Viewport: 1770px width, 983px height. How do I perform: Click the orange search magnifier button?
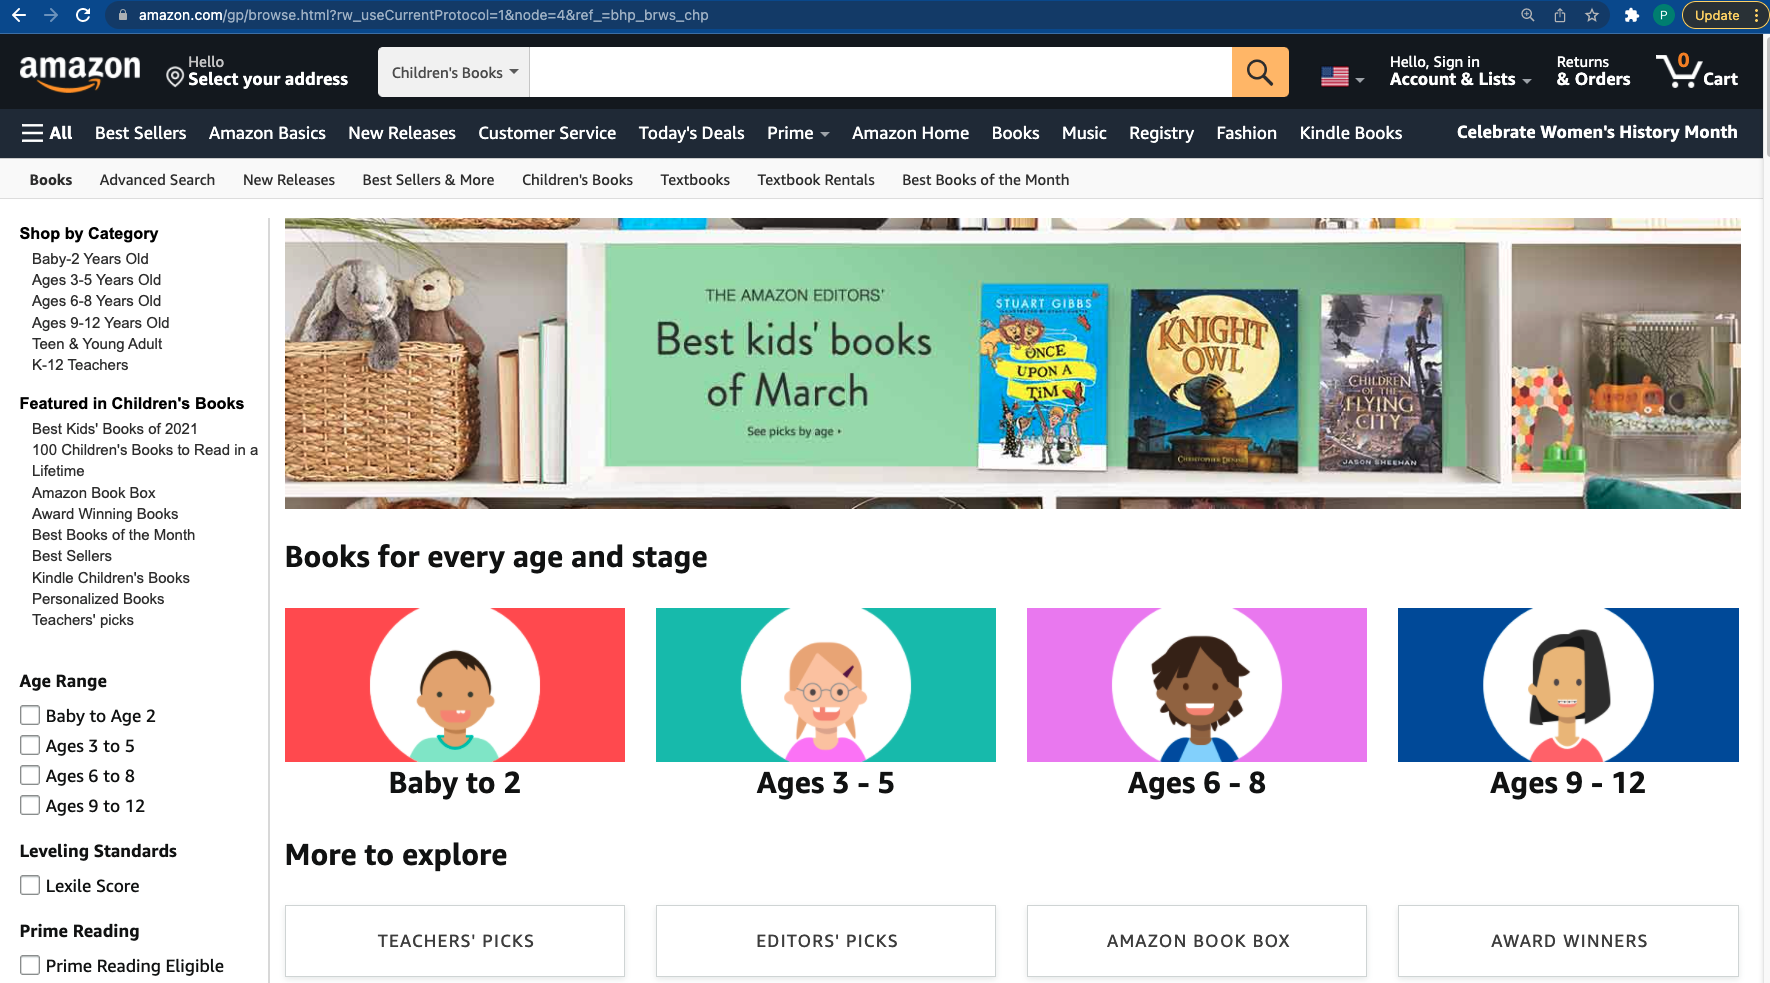1260,72
